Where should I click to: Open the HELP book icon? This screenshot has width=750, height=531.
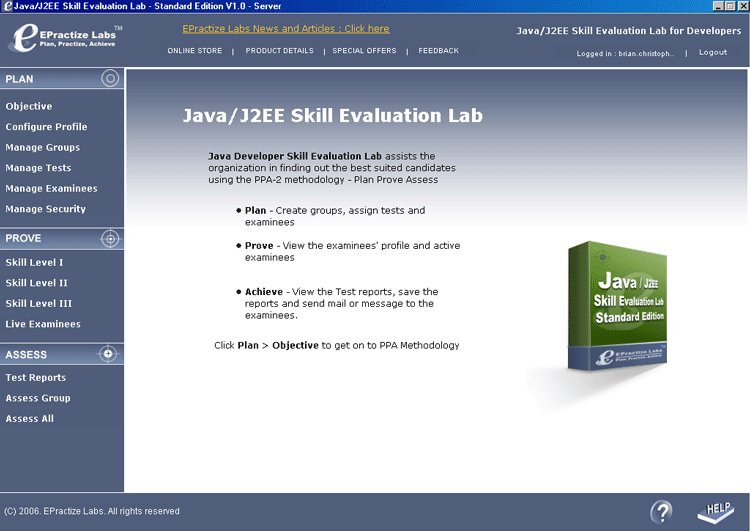point(716,512)
